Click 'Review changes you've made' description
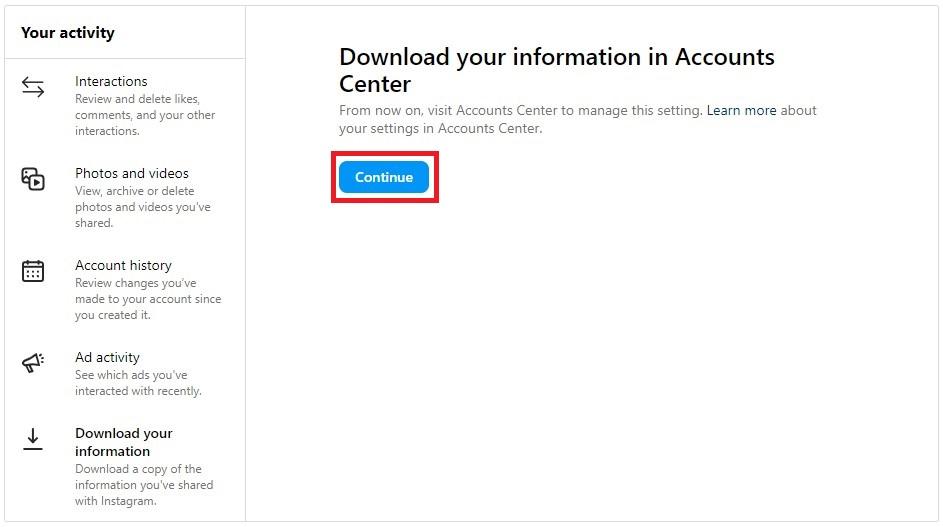The image size is (943, 527). pos(148,299)
